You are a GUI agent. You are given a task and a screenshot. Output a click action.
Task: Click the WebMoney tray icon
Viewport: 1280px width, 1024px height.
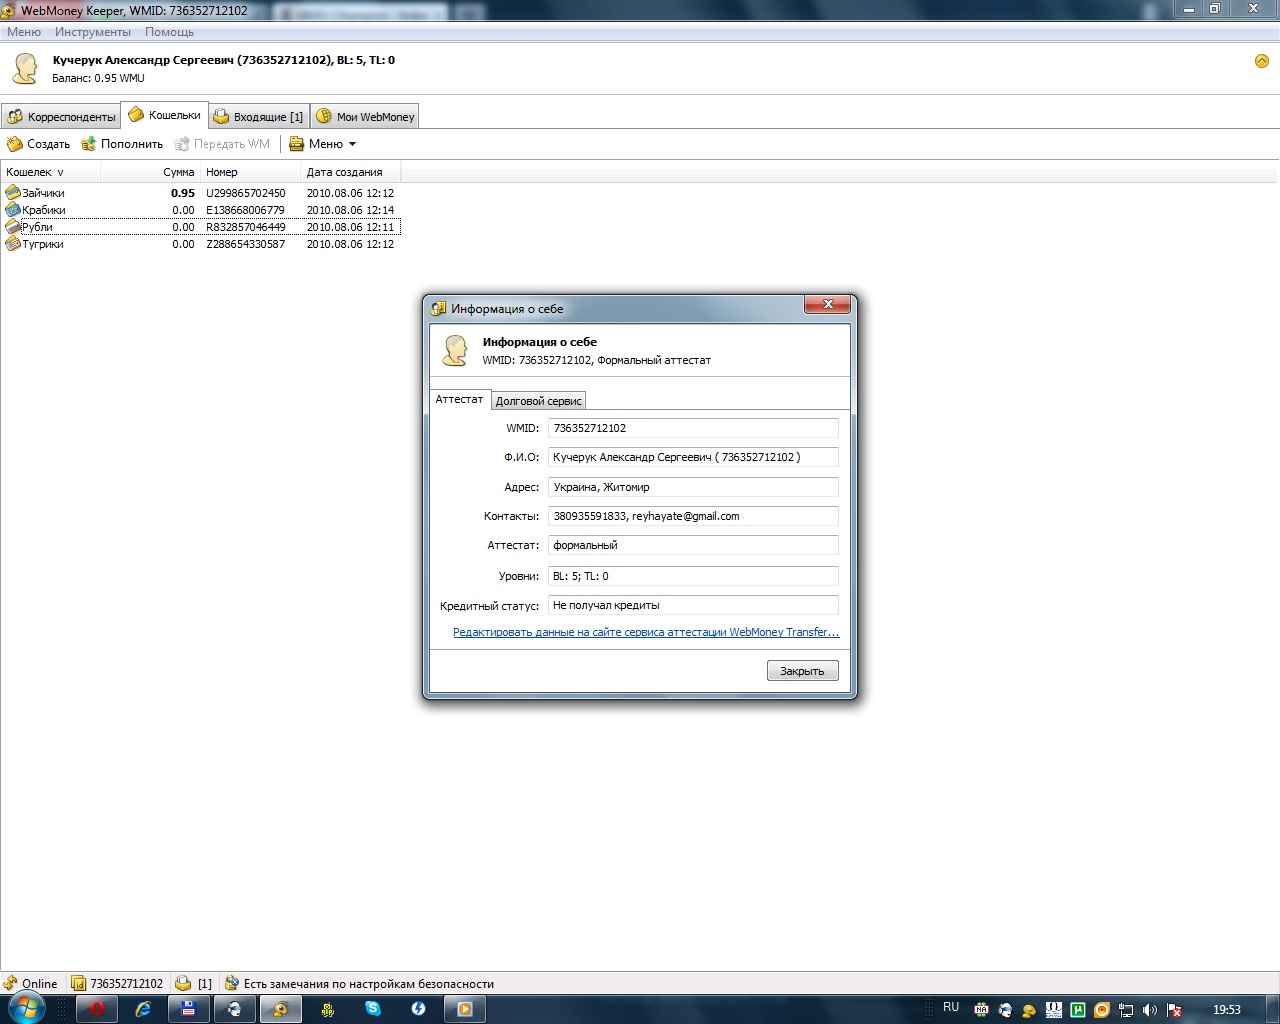[1029, 1010]
